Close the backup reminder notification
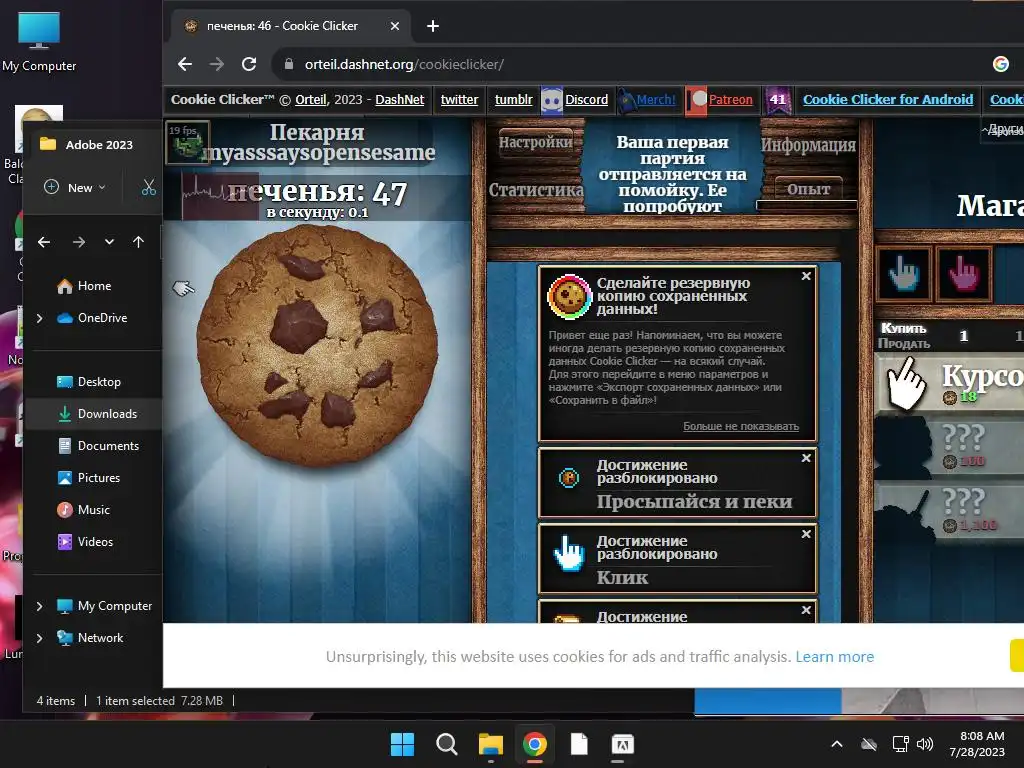The image size is (1024, 768). tap(806, 276)
